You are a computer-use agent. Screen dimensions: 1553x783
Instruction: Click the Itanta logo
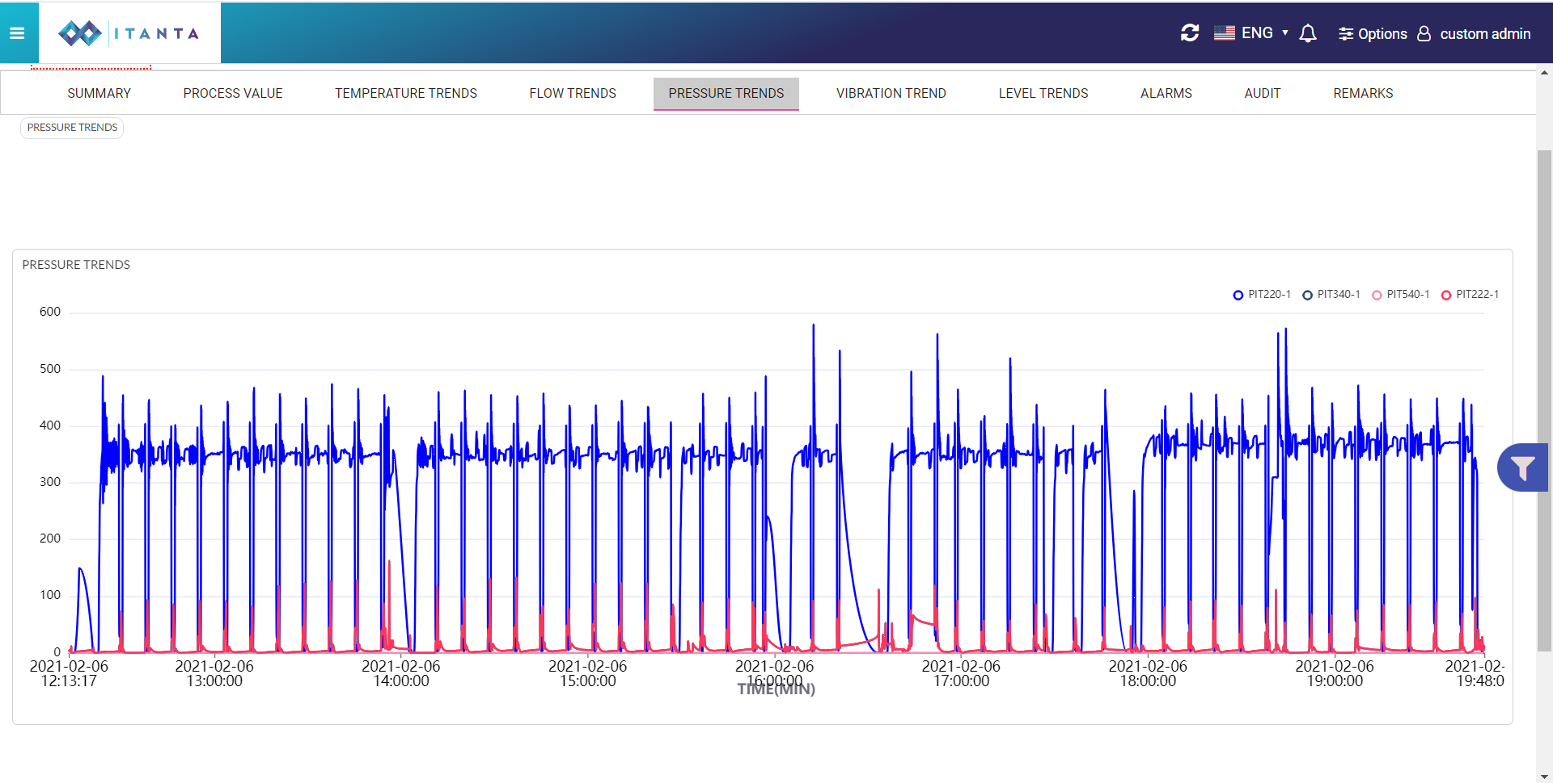129,33
